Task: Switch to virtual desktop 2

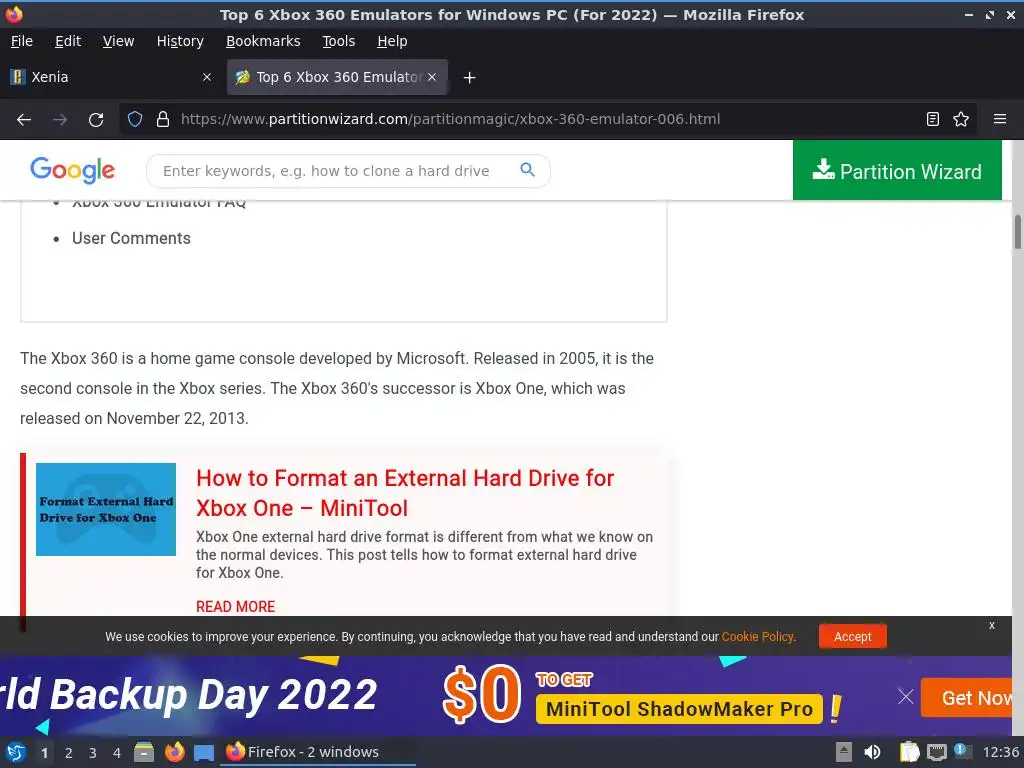Action: point(69,753)
